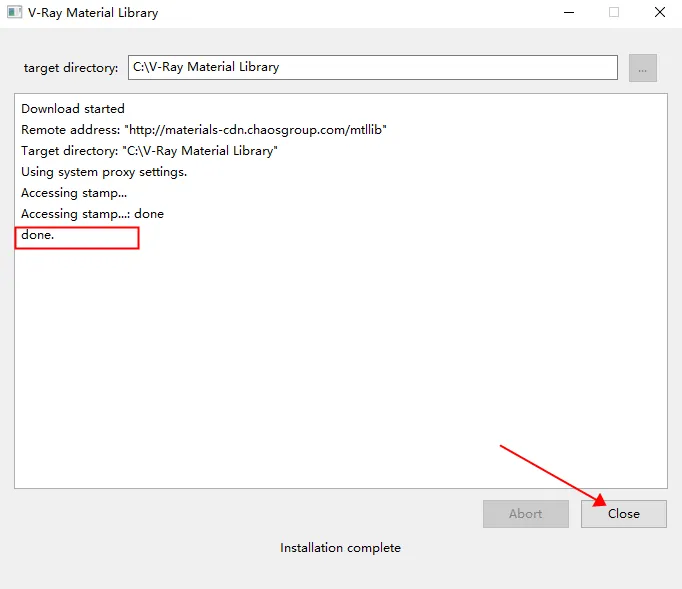
Task: Click the empty title bar area
Action: 350,13
